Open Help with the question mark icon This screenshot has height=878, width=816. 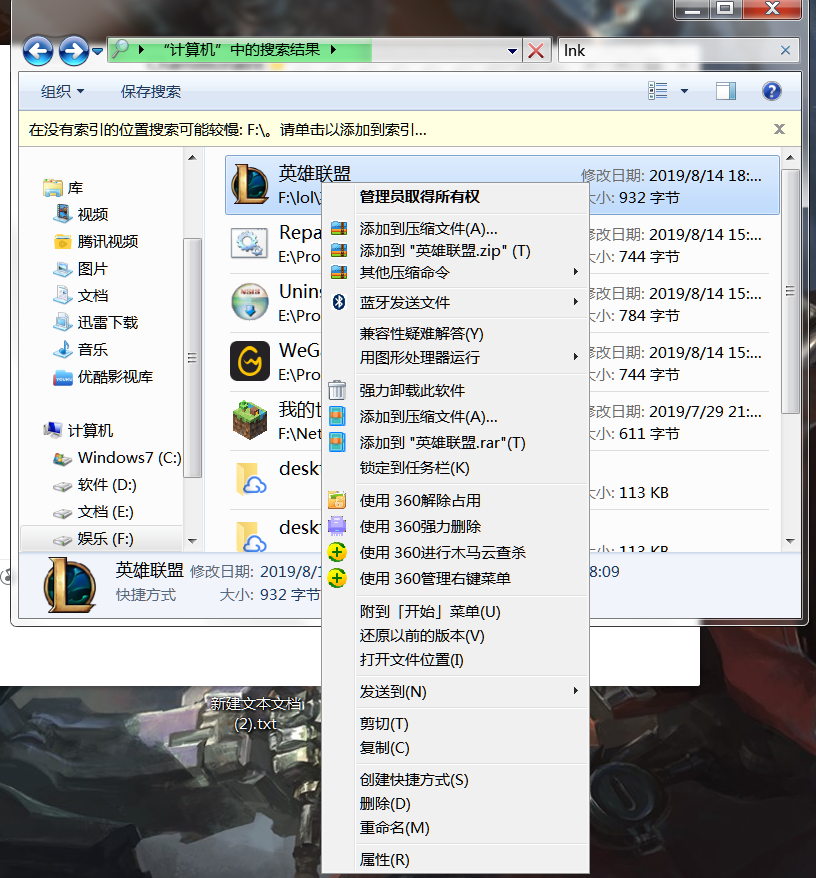[x=772, y=91]
